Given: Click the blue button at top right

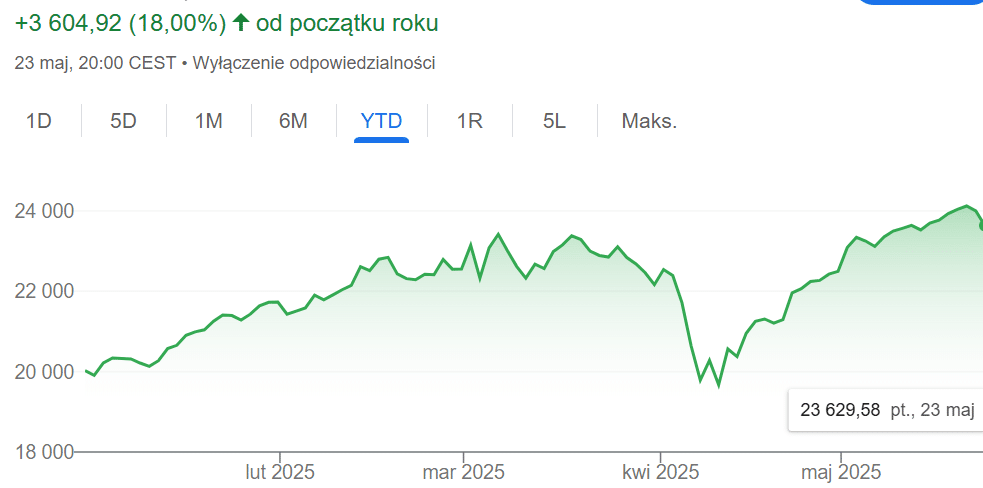Looking at the screenshot, I should (920, 2).
